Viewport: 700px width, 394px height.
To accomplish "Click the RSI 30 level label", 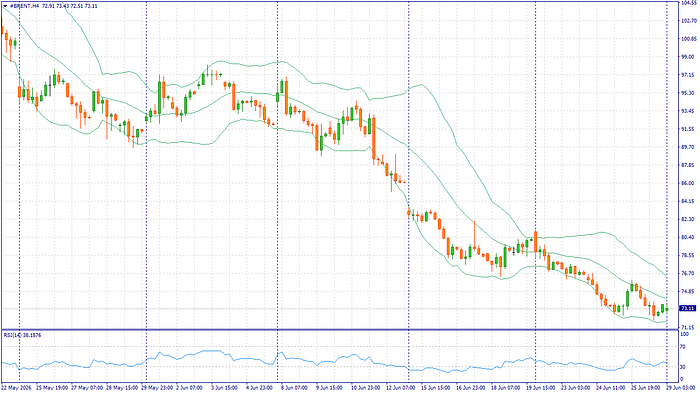I will pos(683,367).
